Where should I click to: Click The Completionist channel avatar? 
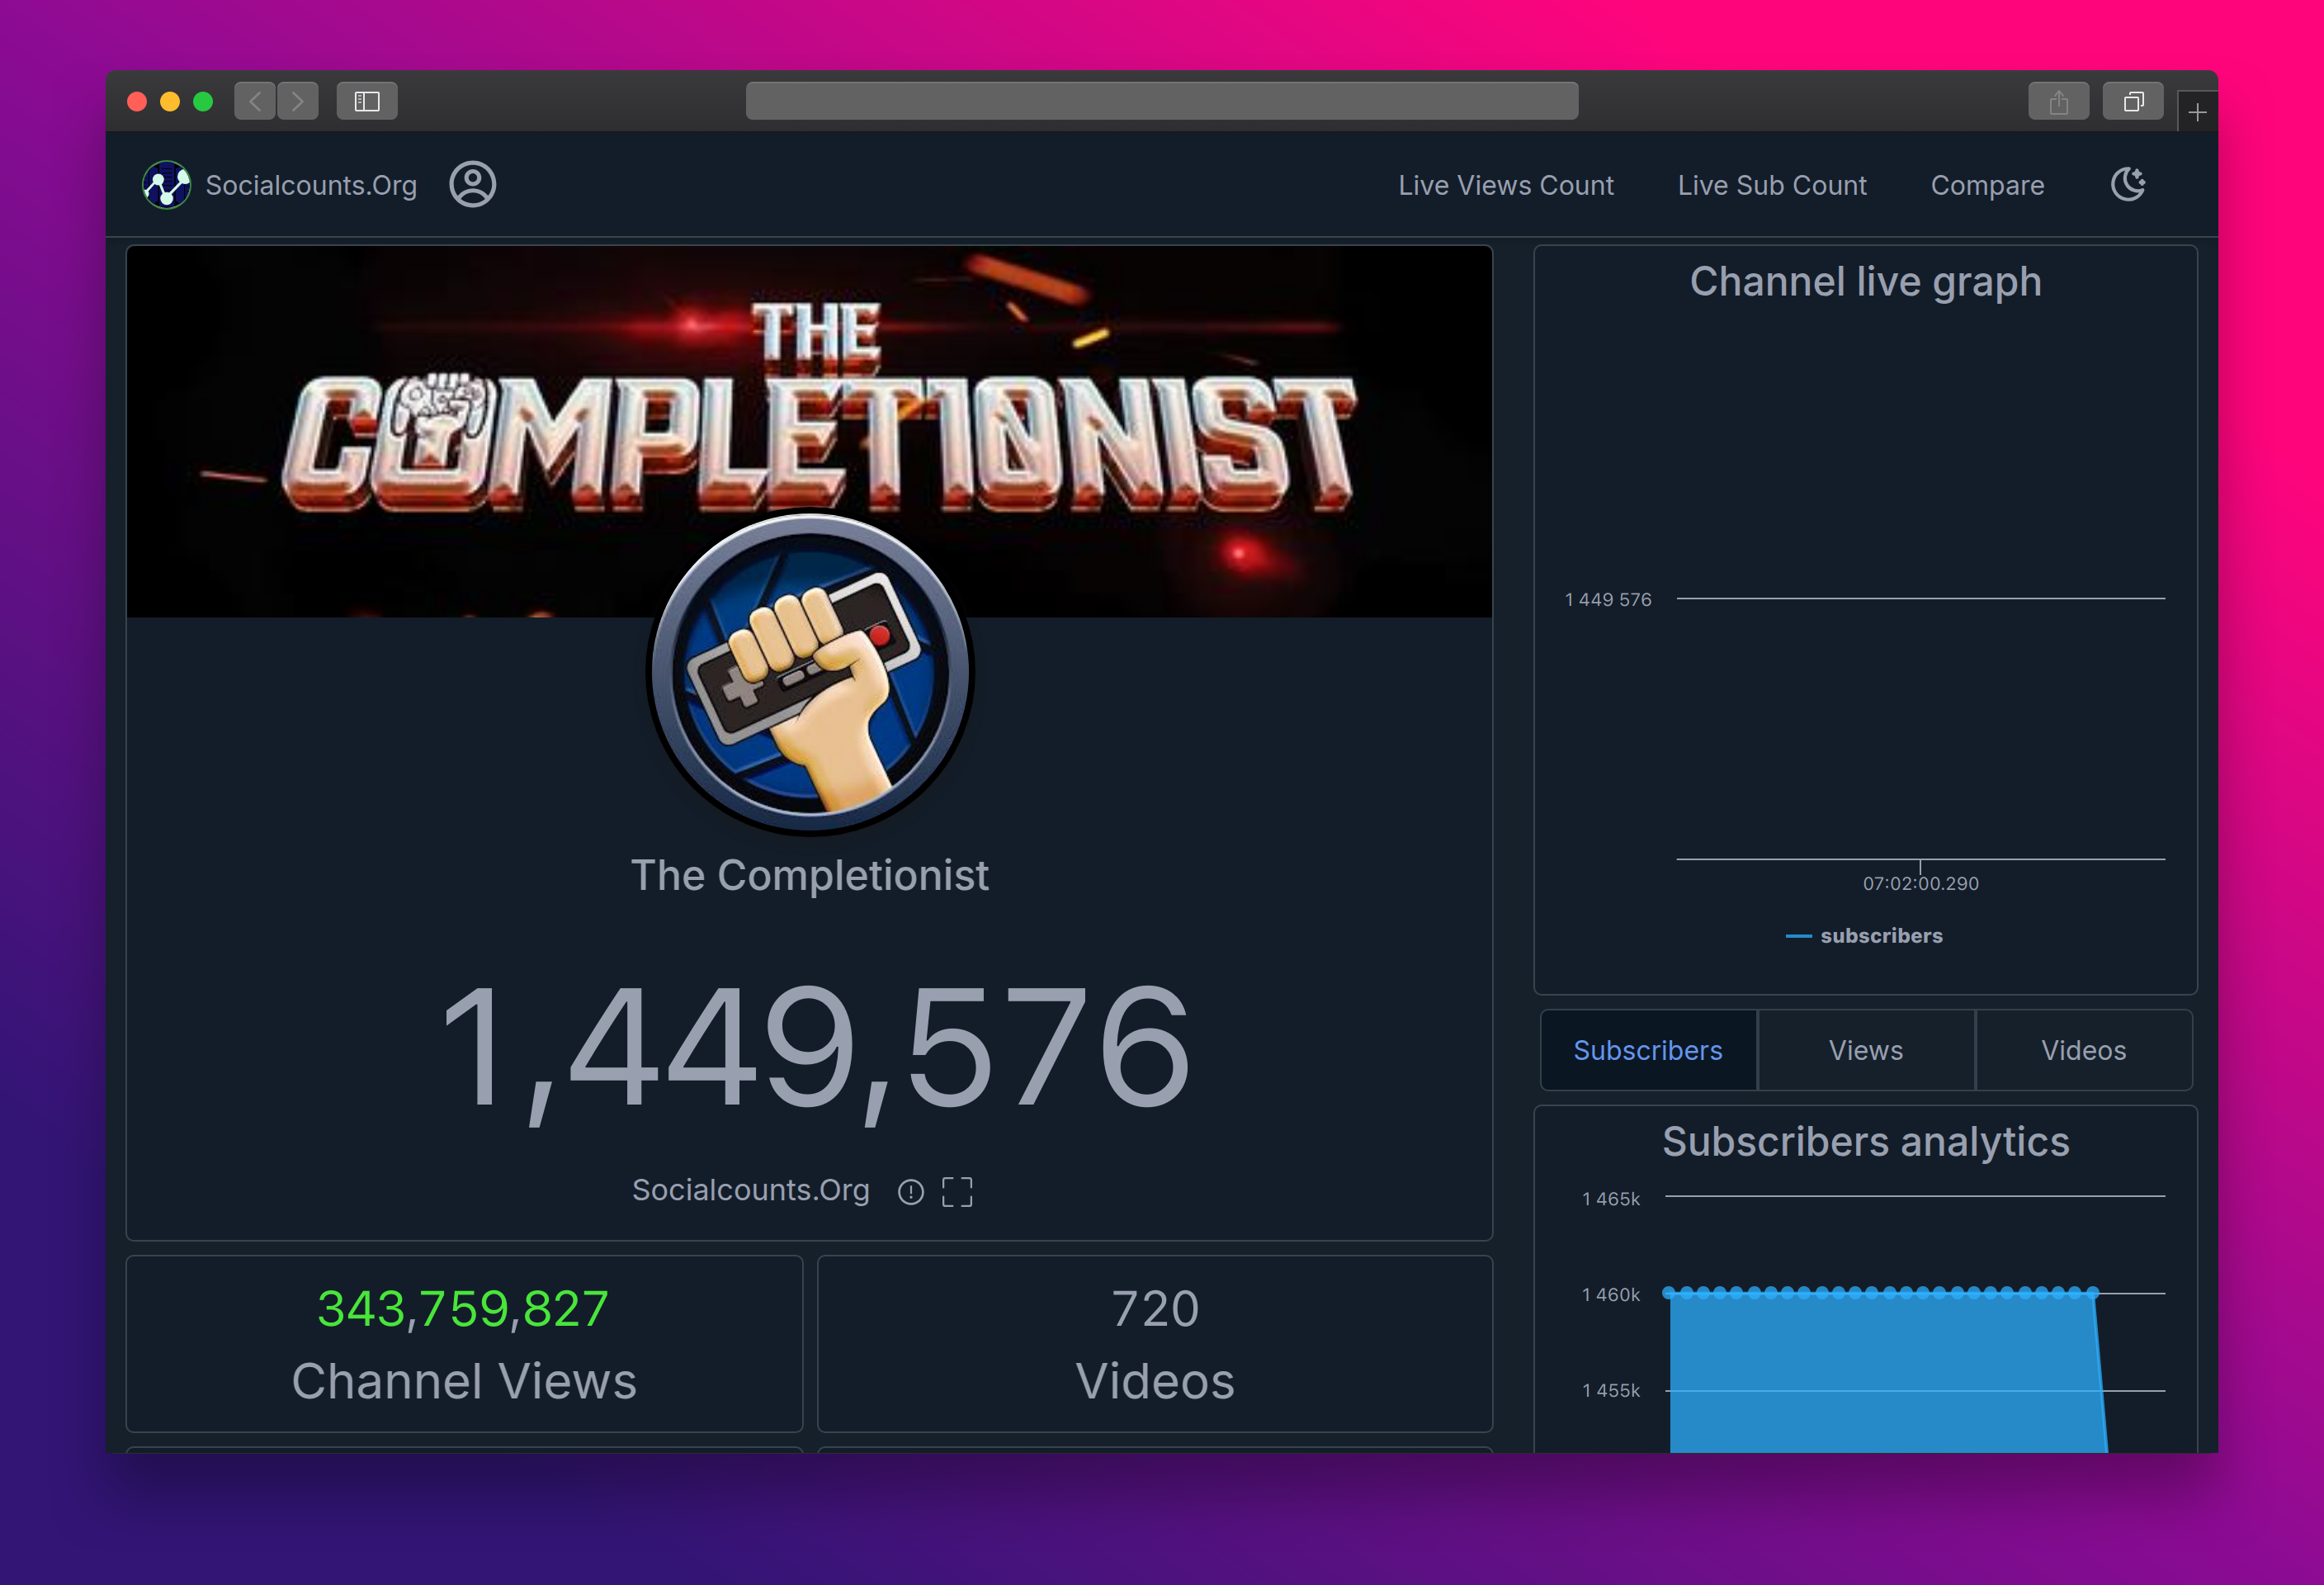(810, 673)
